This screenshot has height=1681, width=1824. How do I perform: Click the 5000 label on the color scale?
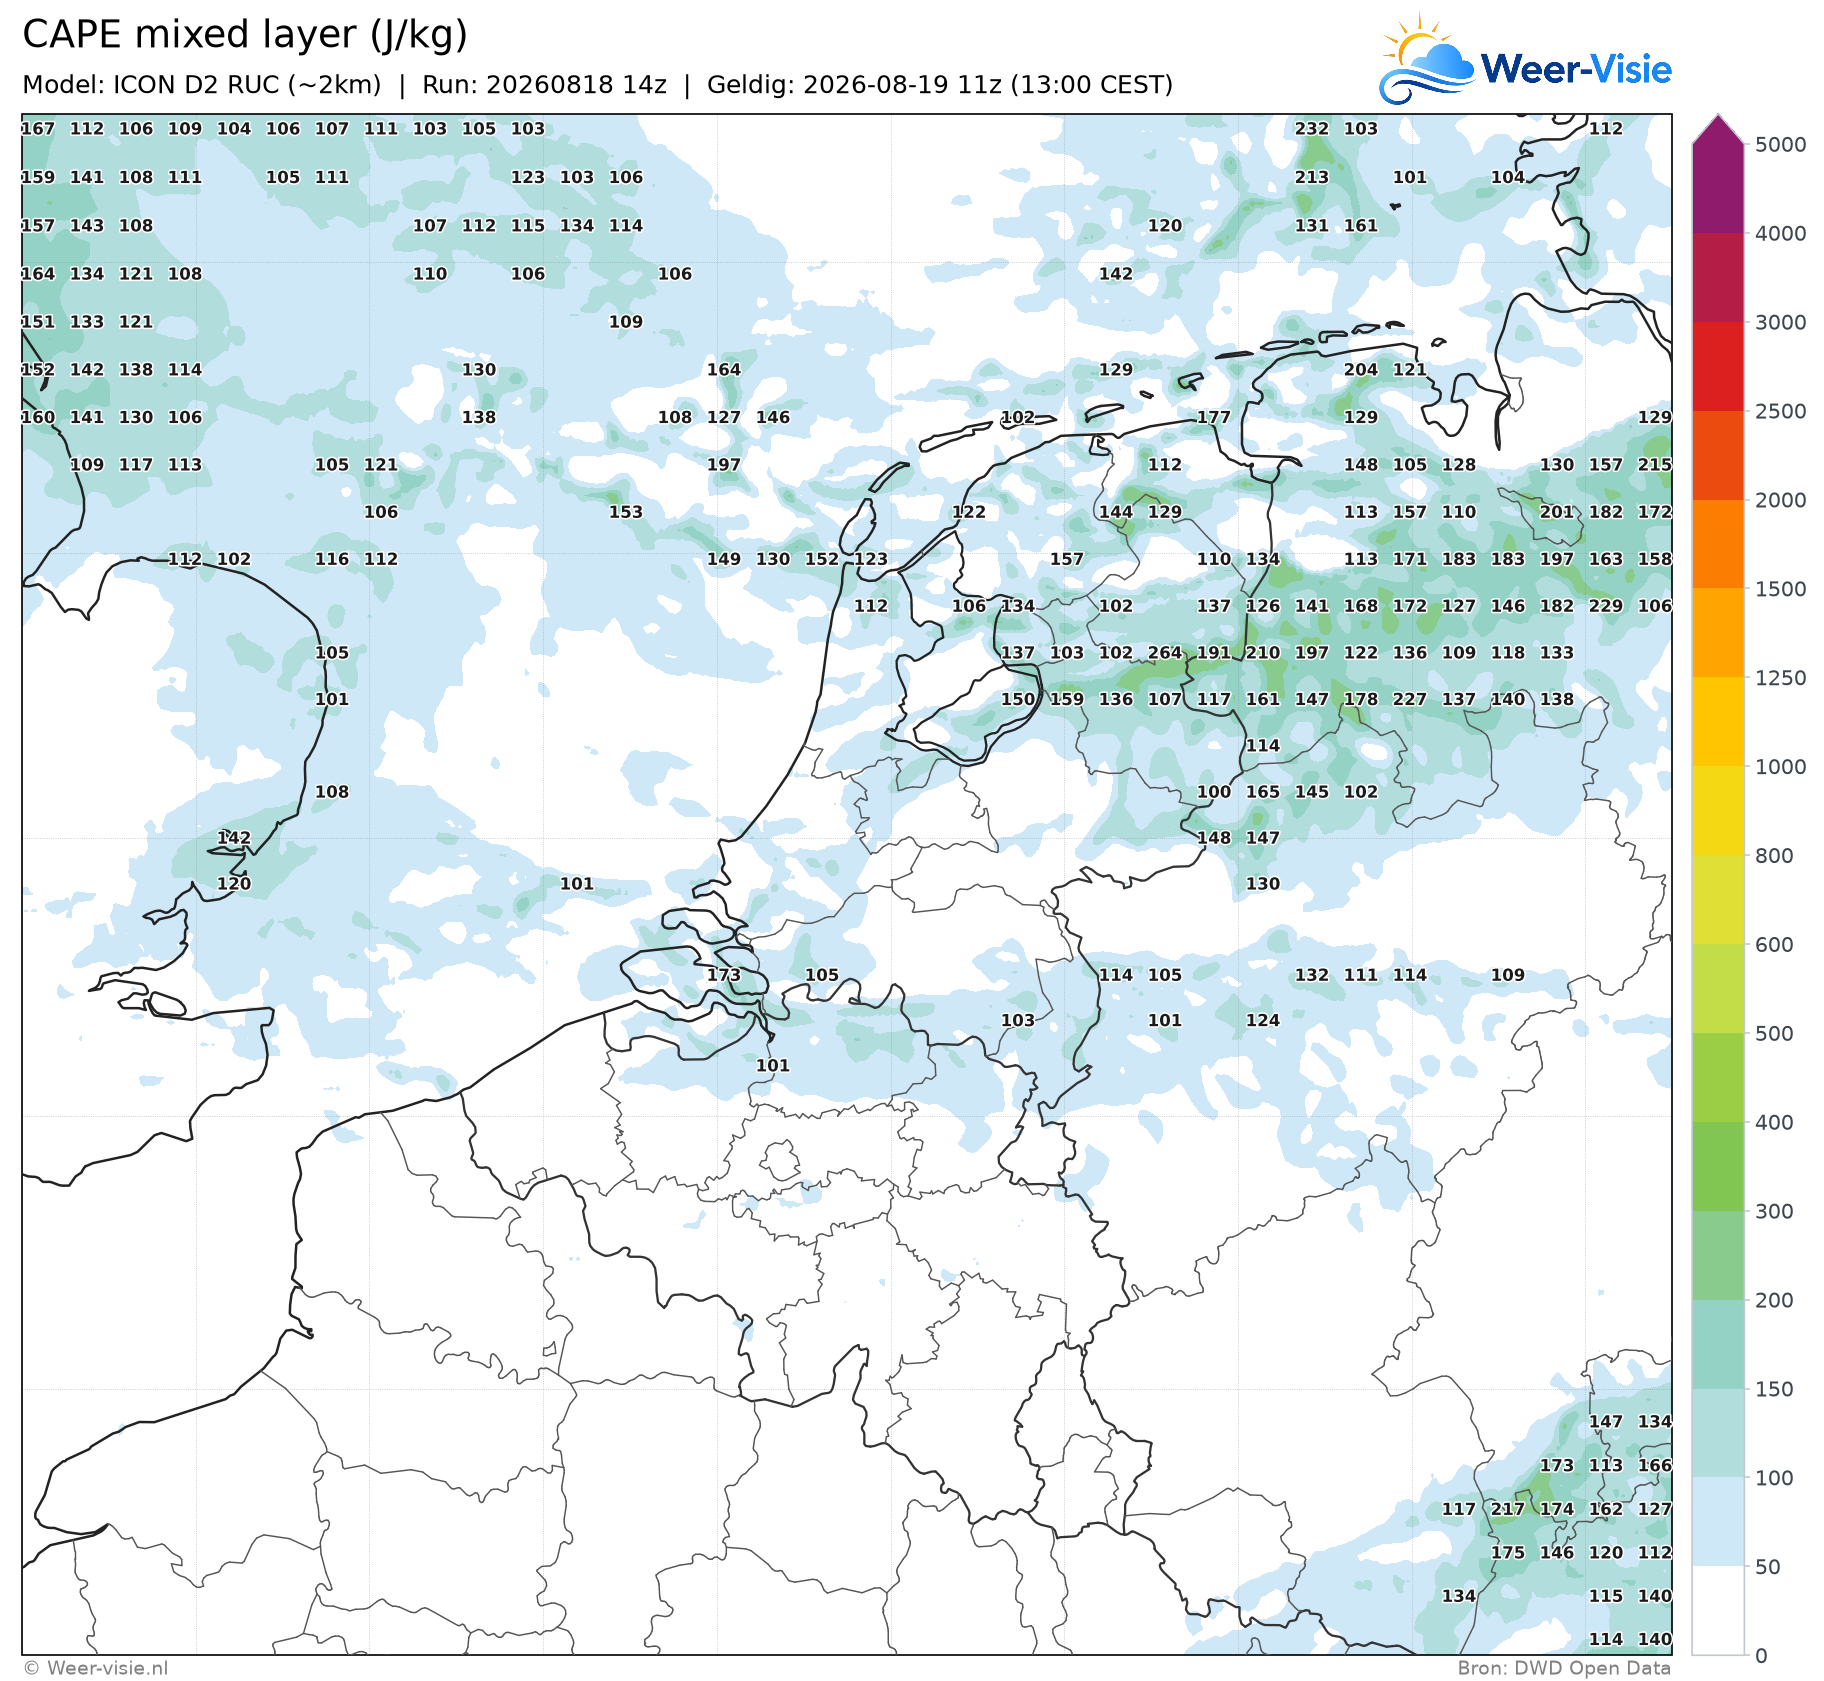(x=1781, y=145)
